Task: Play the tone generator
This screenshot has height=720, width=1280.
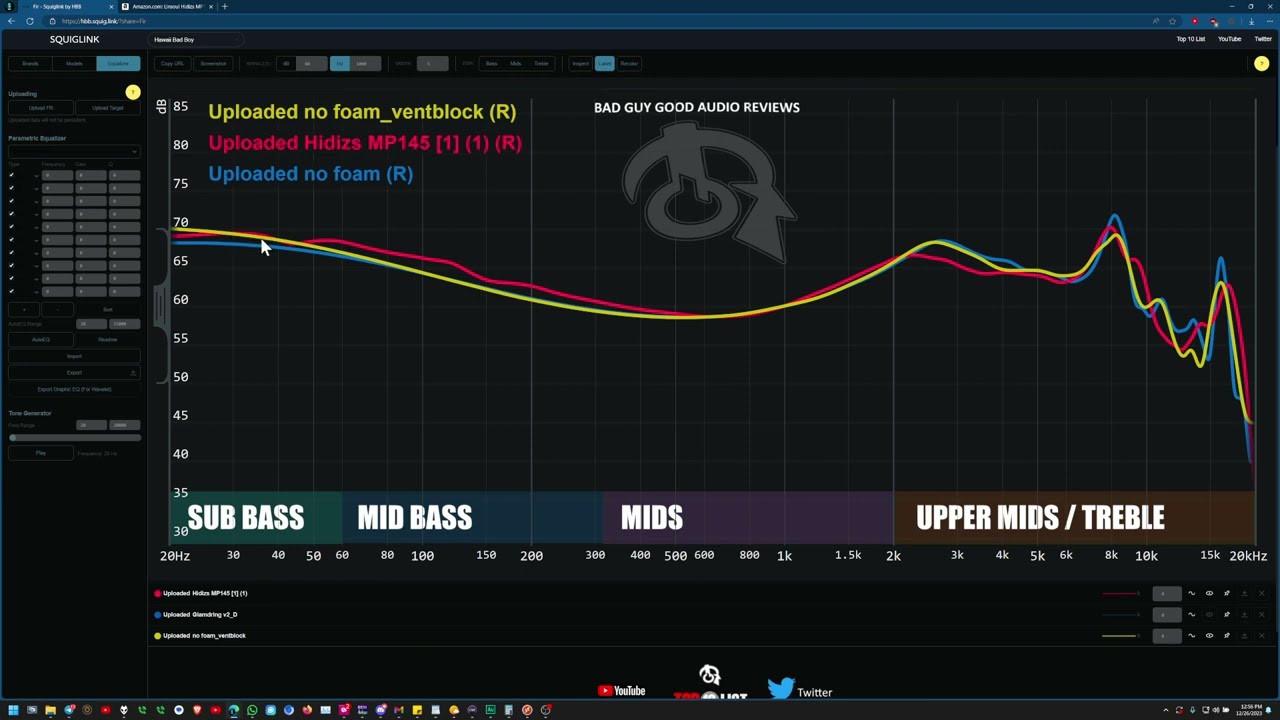Action: pyautogui.click(x=41, y=453)
